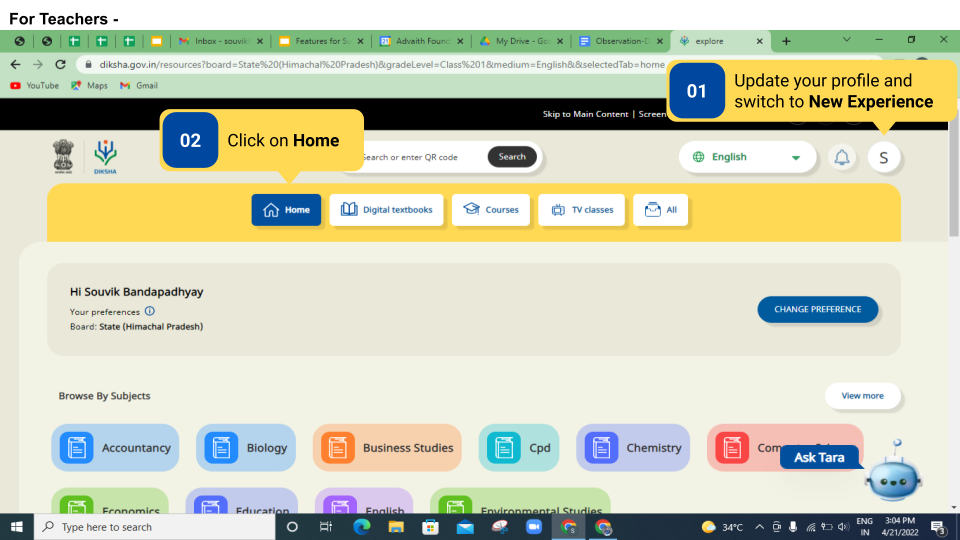
Task: Click the View more button
Action: click(x=862, y=396)
